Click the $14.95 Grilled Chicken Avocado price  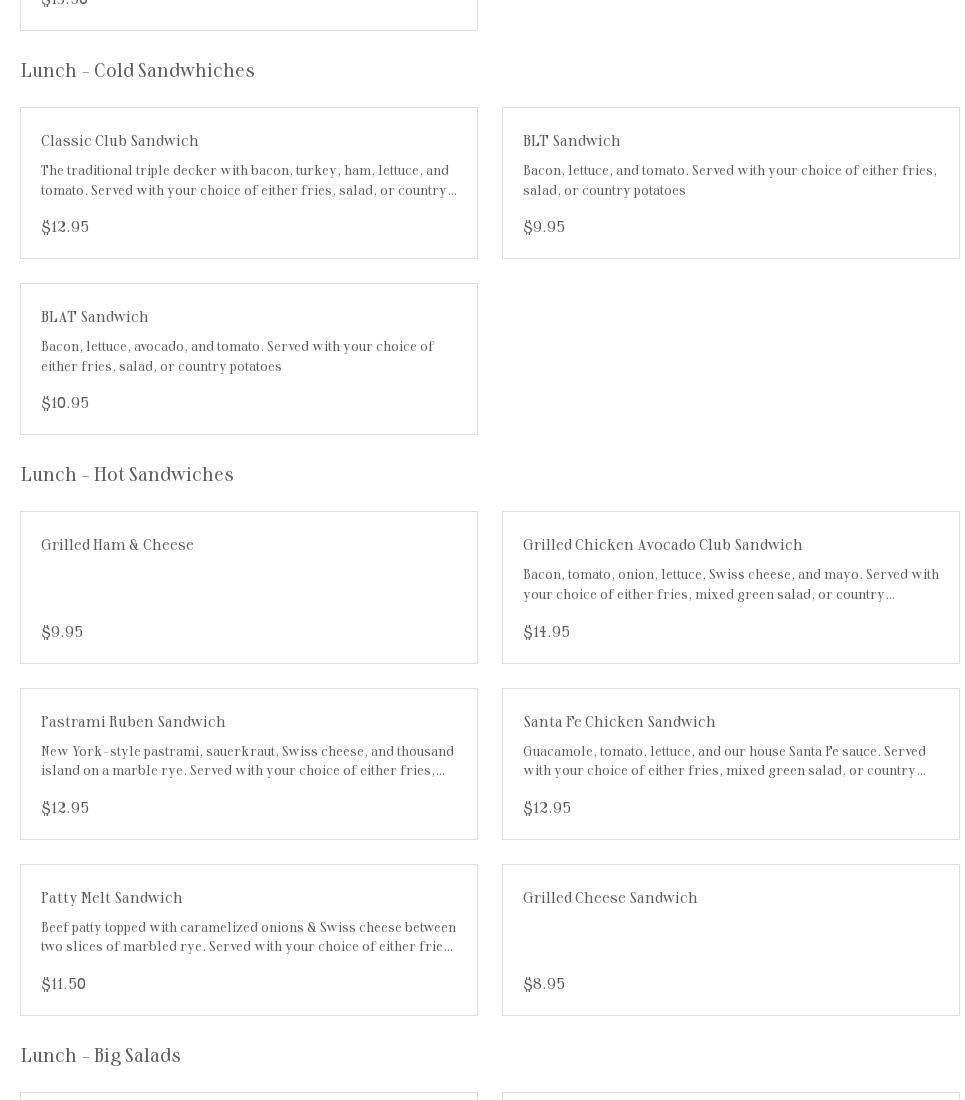click(546, 633)
